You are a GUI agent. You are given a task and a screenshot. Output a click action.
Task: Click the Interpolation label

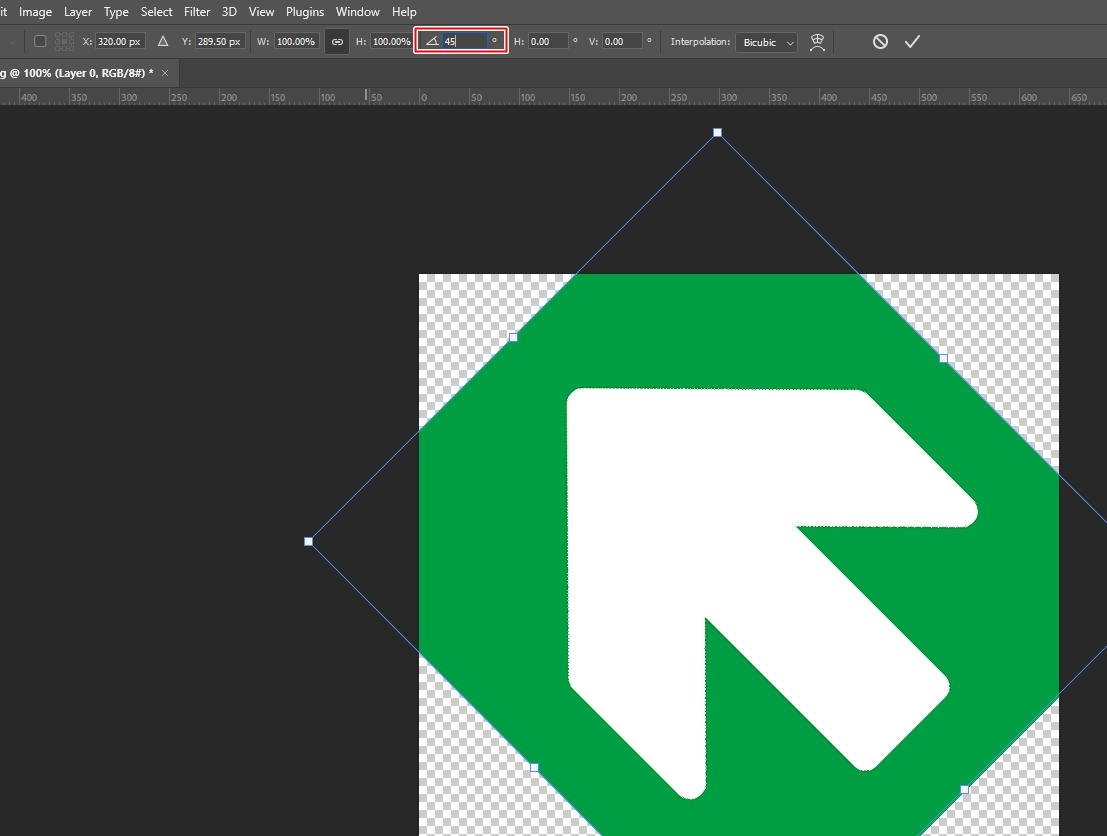[700, 42]
